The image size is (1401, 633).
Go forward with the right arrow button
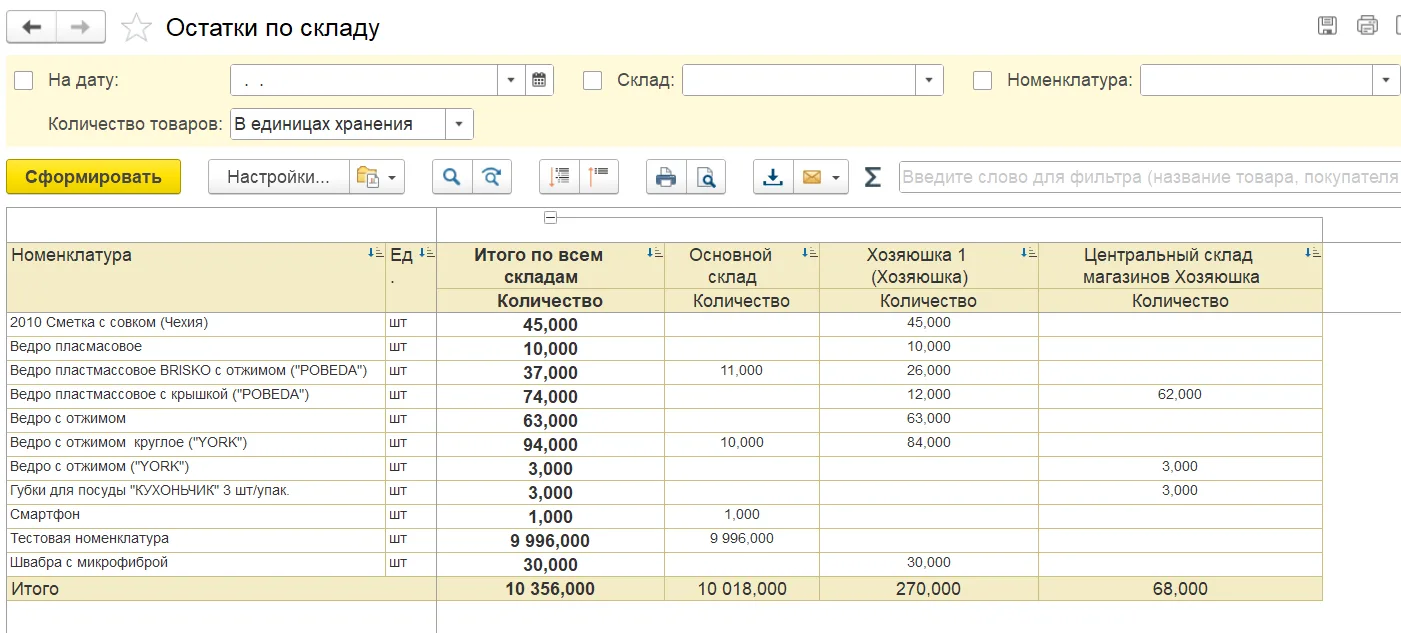click(x=81, y=27)
